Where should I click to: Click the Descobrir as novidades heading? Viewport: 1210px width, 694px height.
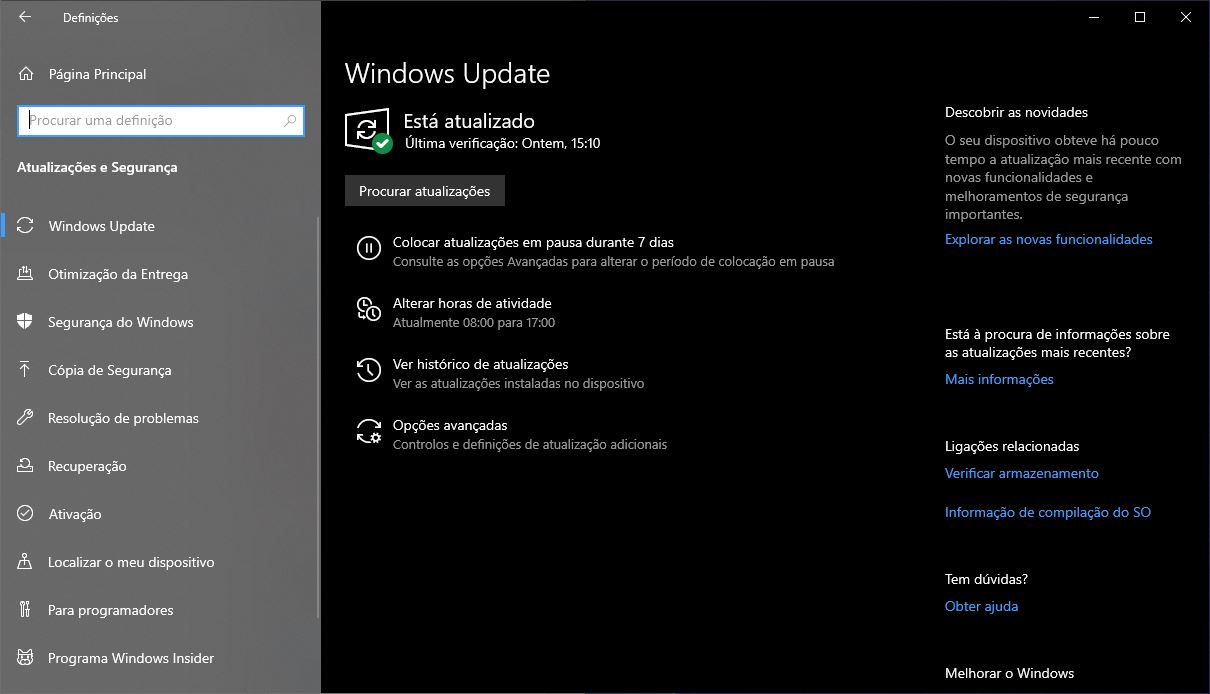tap(1016, 113)
